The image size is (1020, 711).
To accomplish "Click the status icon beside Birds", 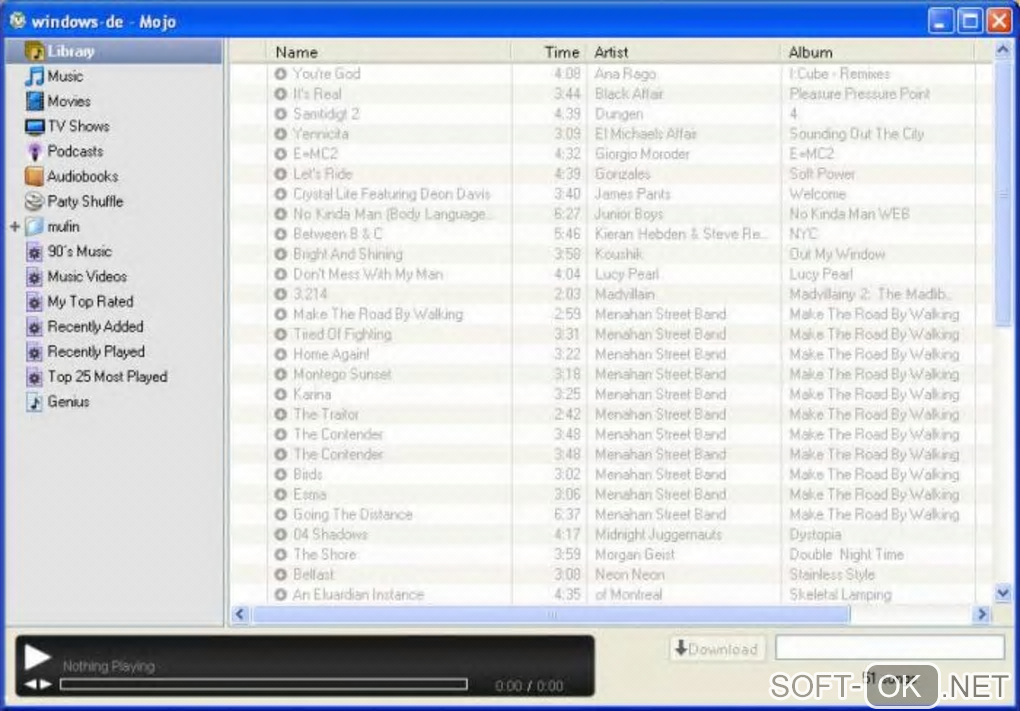I will coord(280,474).
